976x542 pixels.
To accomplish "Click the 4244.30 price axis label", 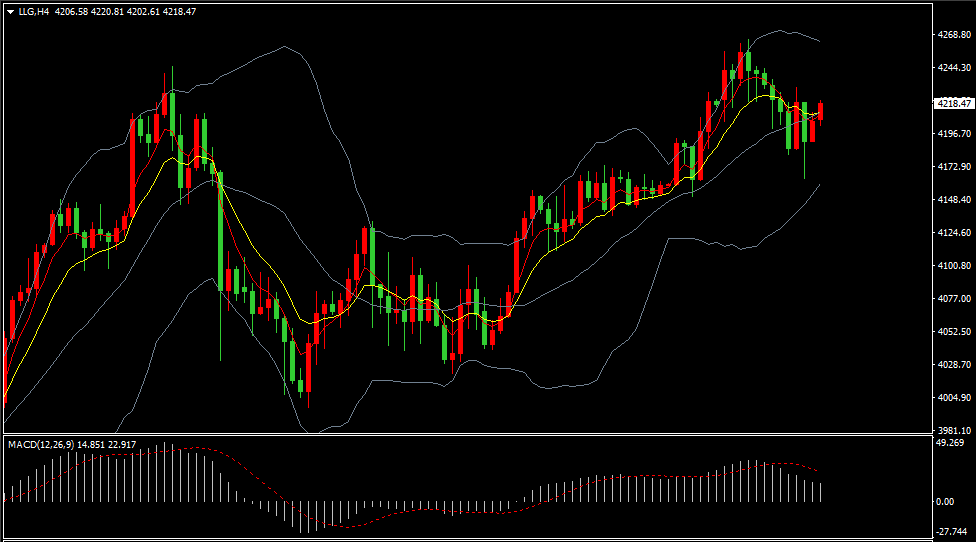I will (x=953, y=68).
